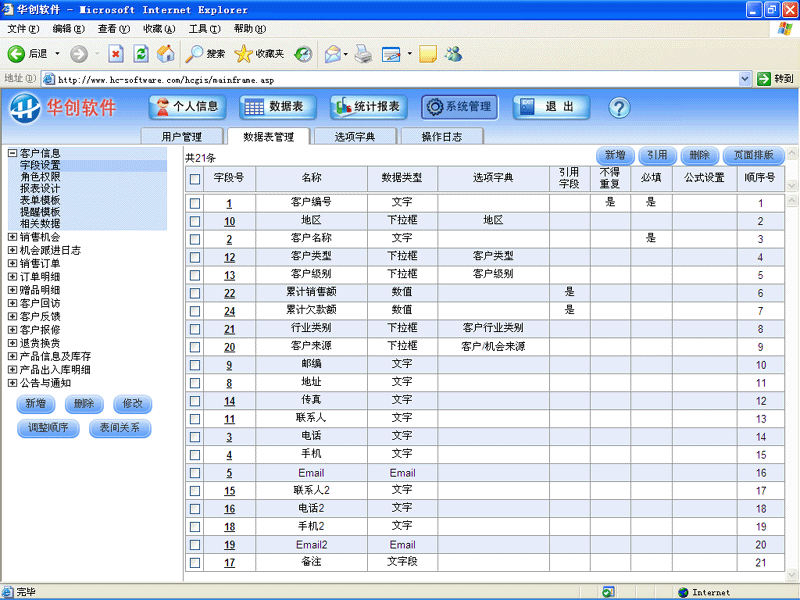Check the checkbox for 客户编号 row
Screen dimensions: 800x600
click(x=195, y=203)
